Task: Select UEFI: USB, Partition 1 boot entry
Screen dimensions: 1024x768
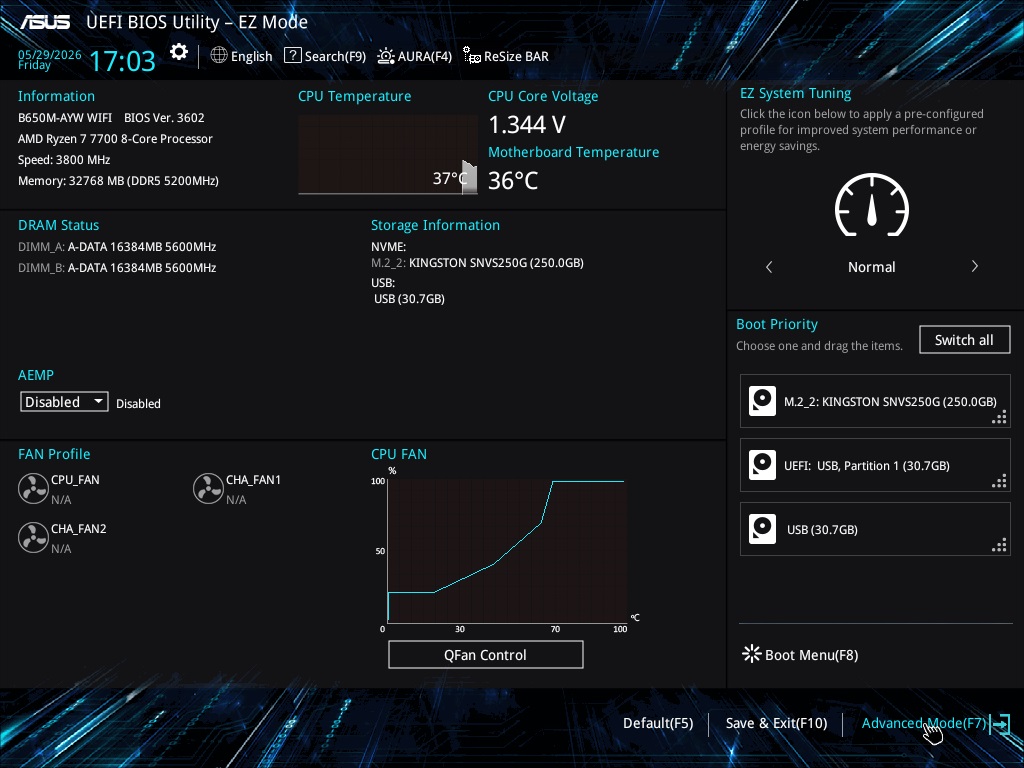Action: [875, 465]
